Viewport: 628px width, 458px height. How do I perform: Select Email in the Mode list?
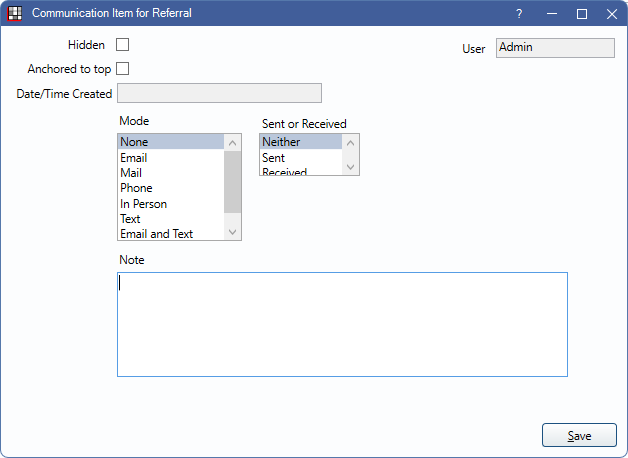pyautogui.click(x=134, y=158)
